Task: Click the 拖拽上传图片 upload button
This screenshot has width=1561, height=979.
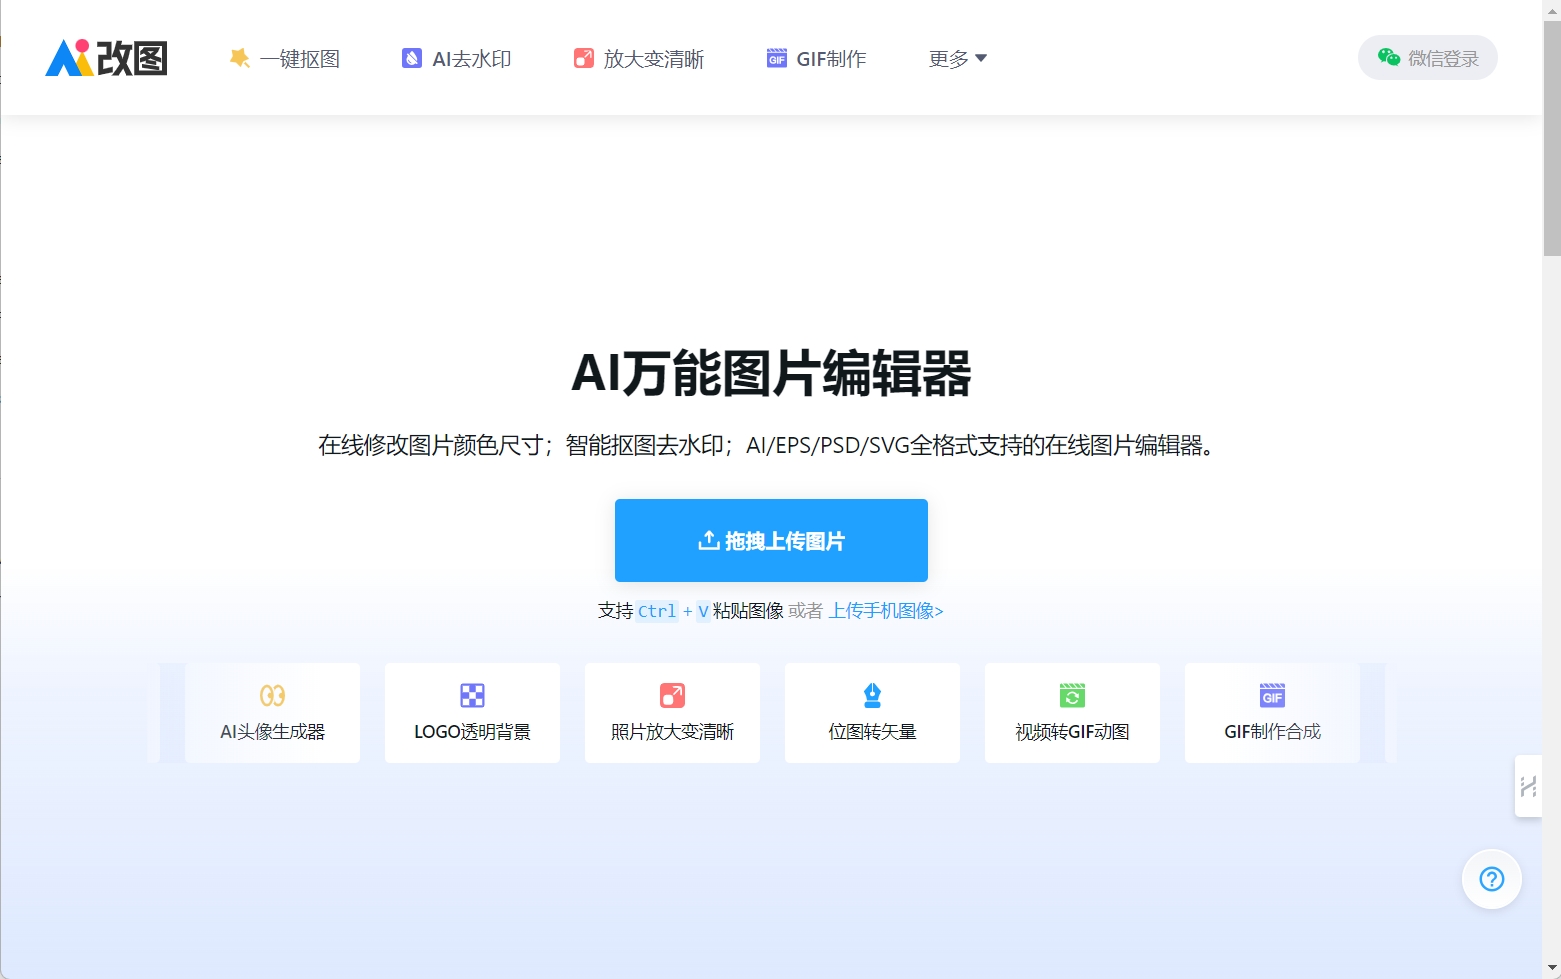Action: [x=771, y=540]
